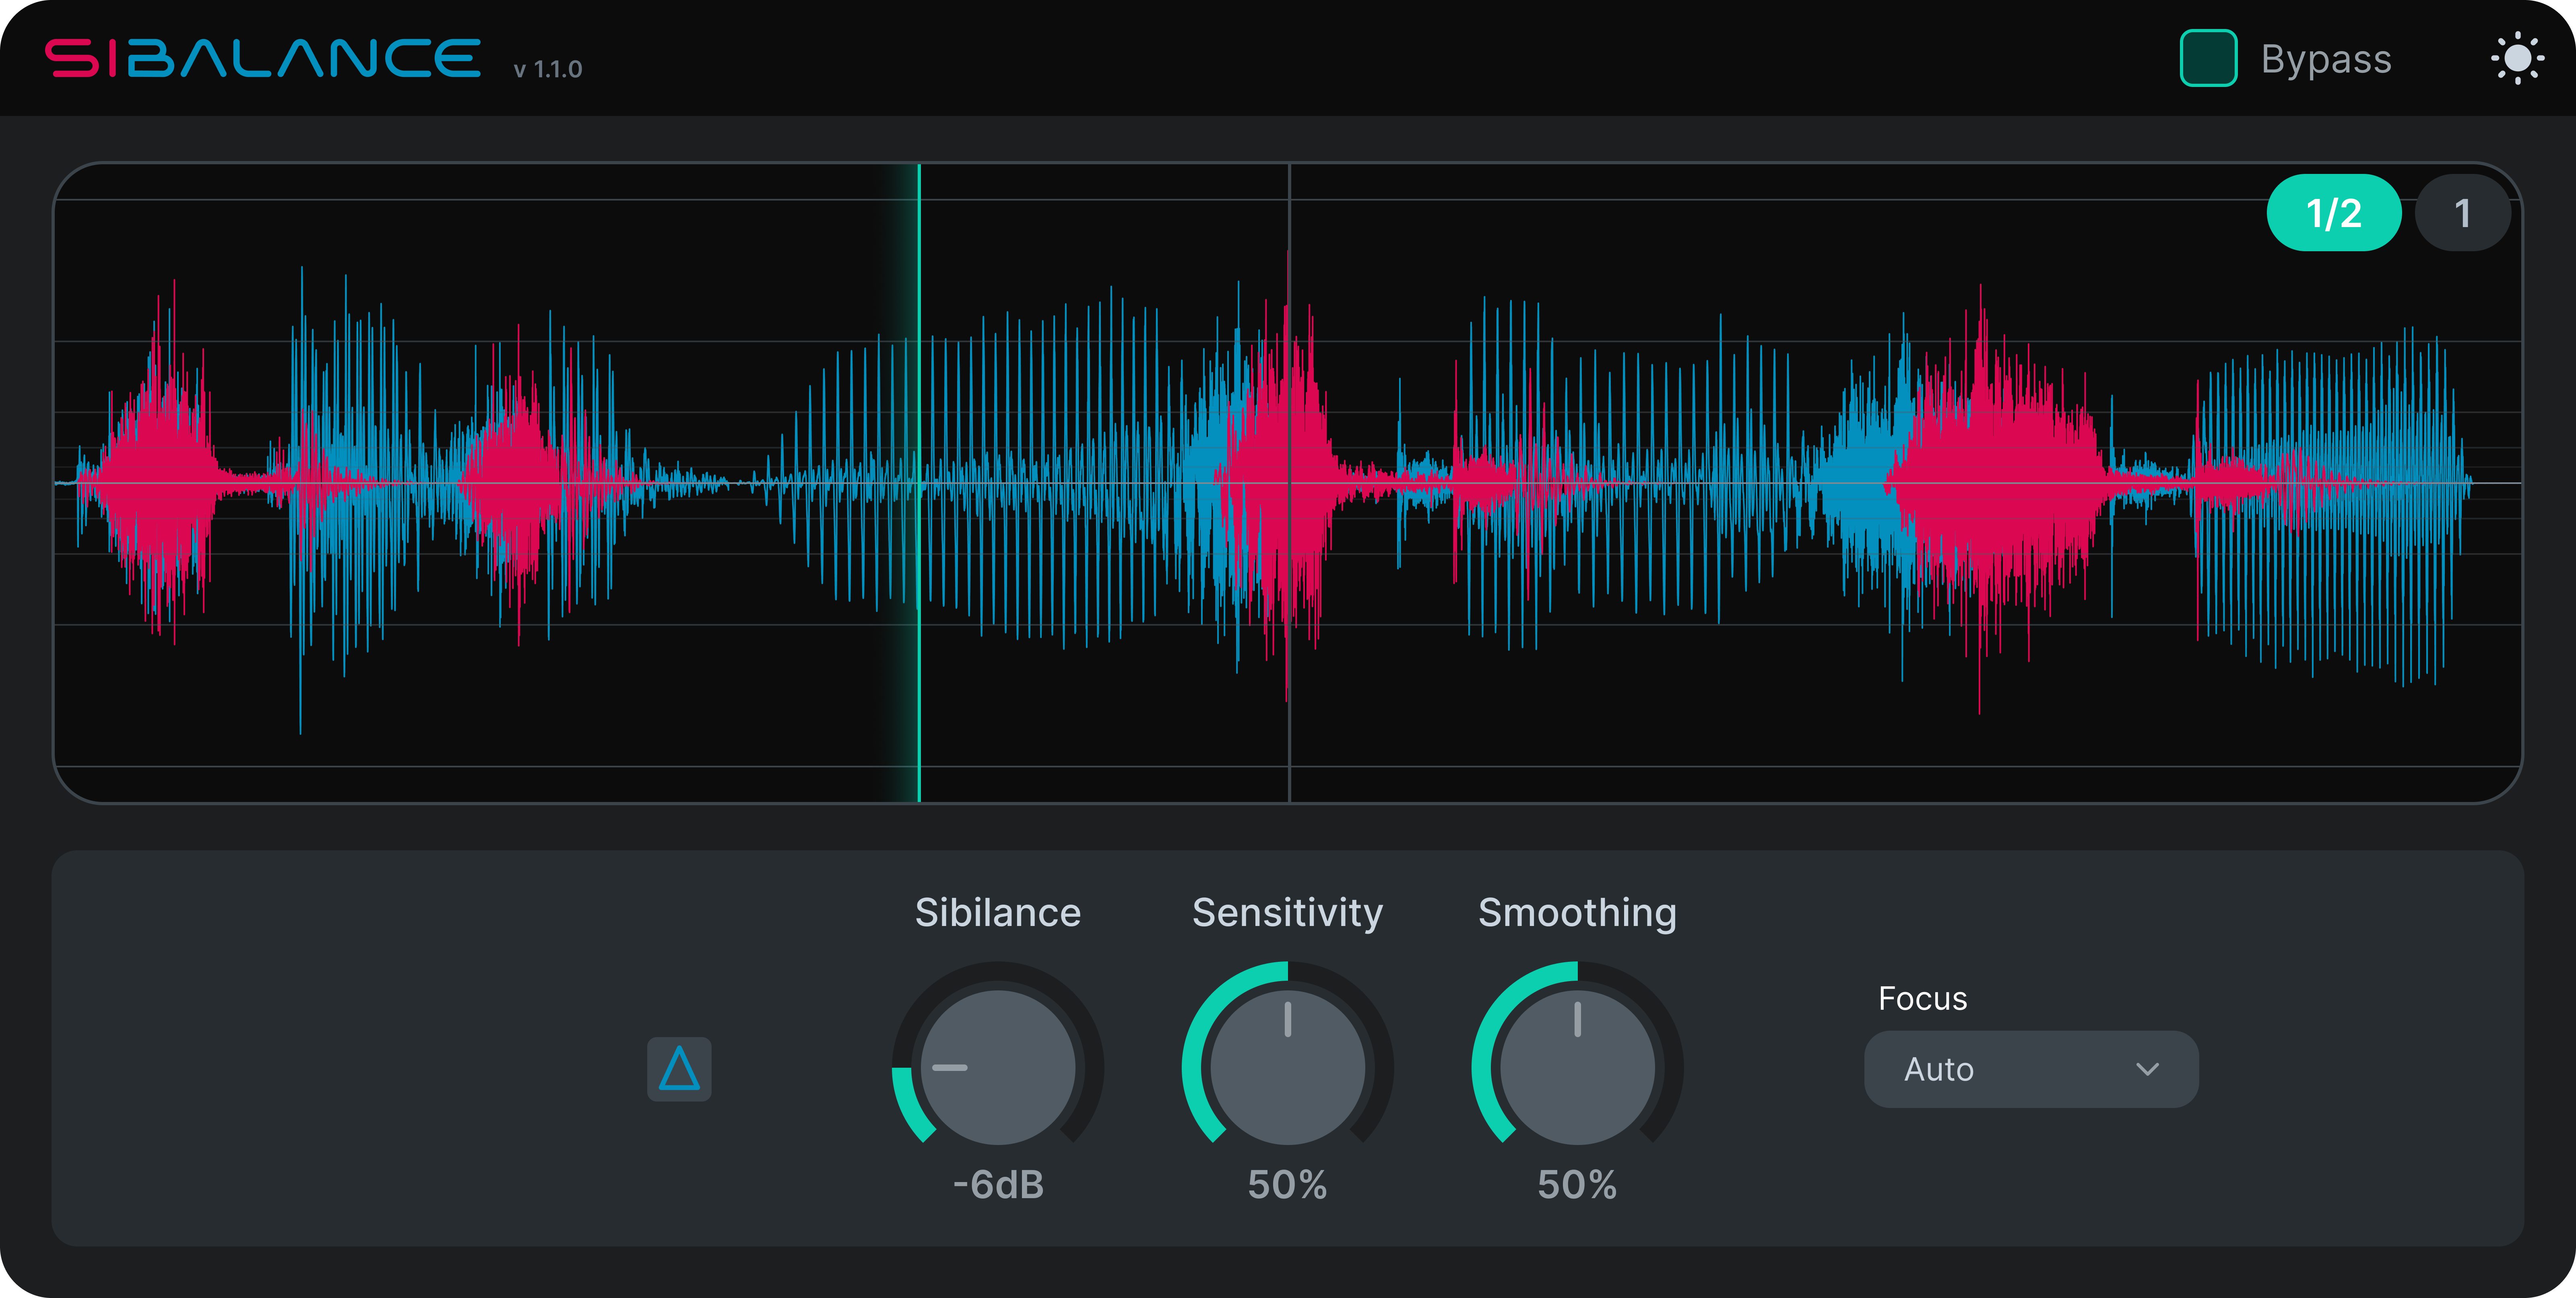Select the 1 zoom option
2576x1298 pixels.
tap(2462, 213)
